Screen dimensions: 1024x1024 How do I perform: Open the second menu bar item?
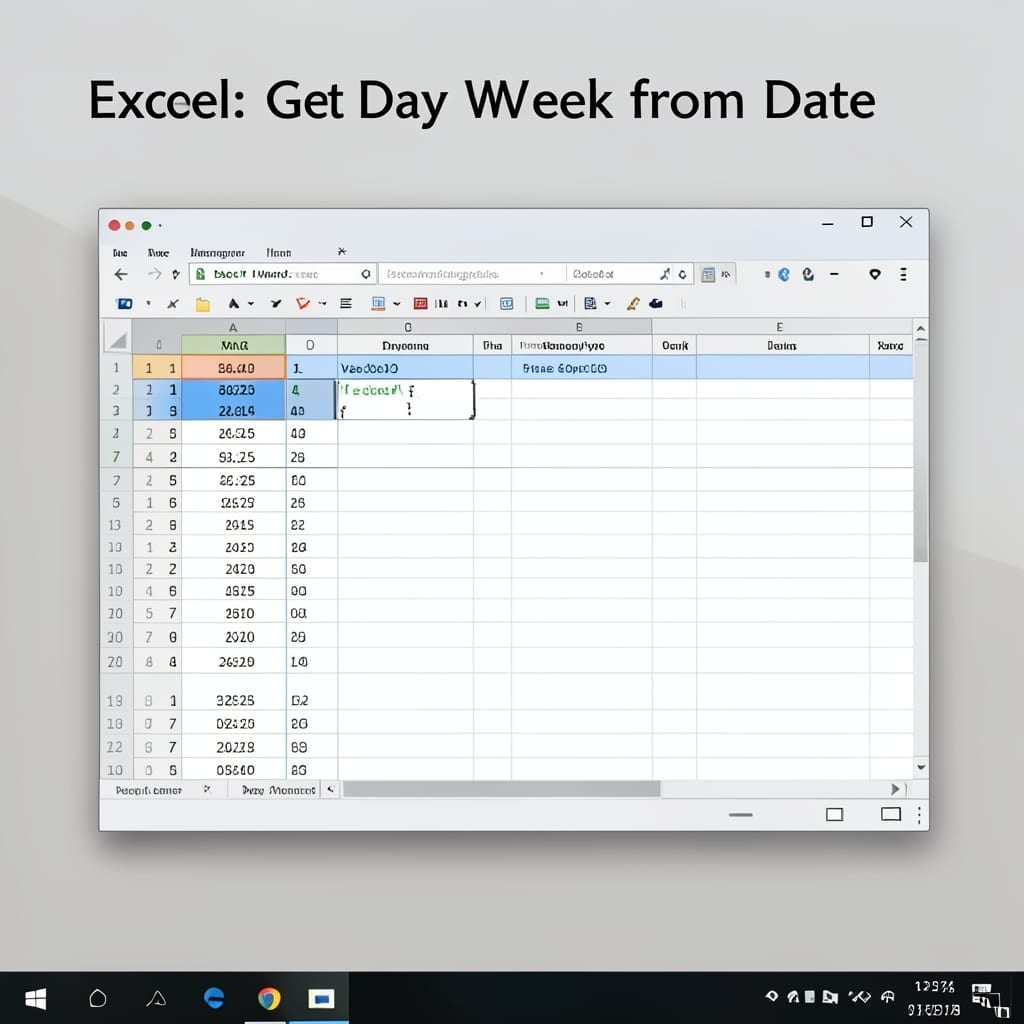coord(158,253)
